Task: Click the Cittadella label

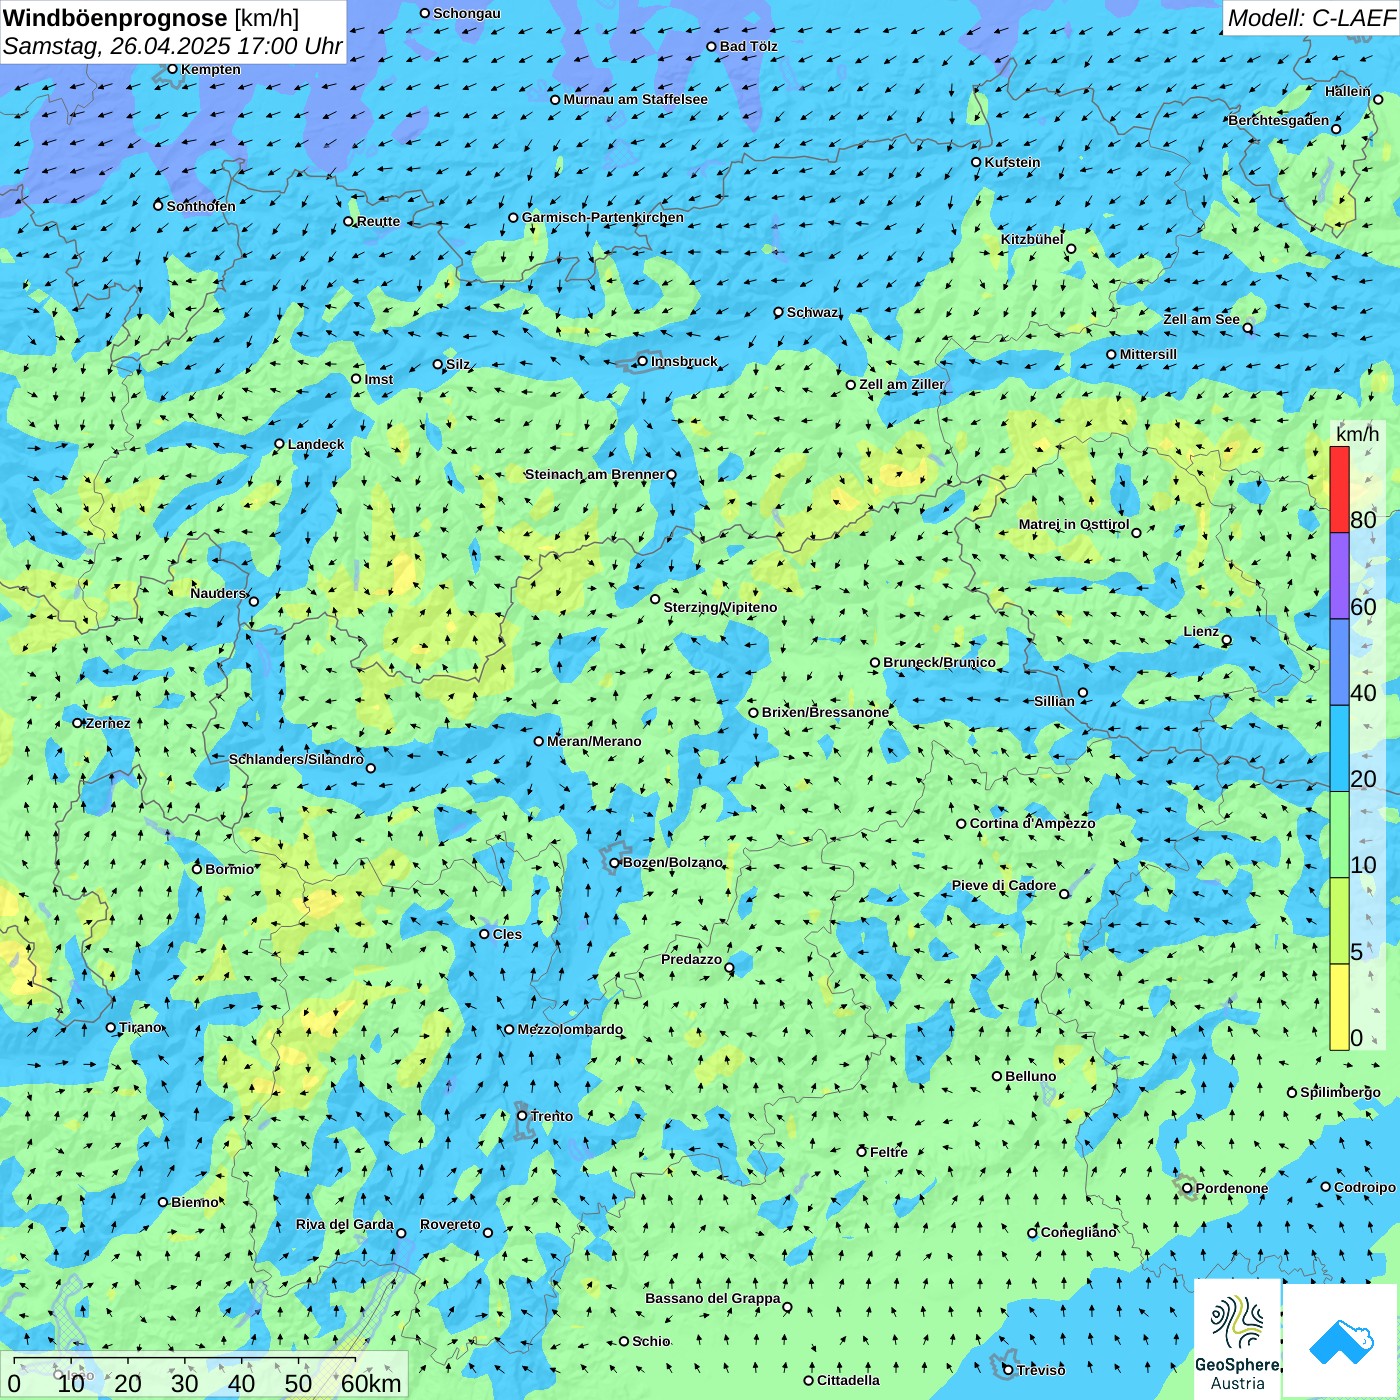Action: point(848,1380)
